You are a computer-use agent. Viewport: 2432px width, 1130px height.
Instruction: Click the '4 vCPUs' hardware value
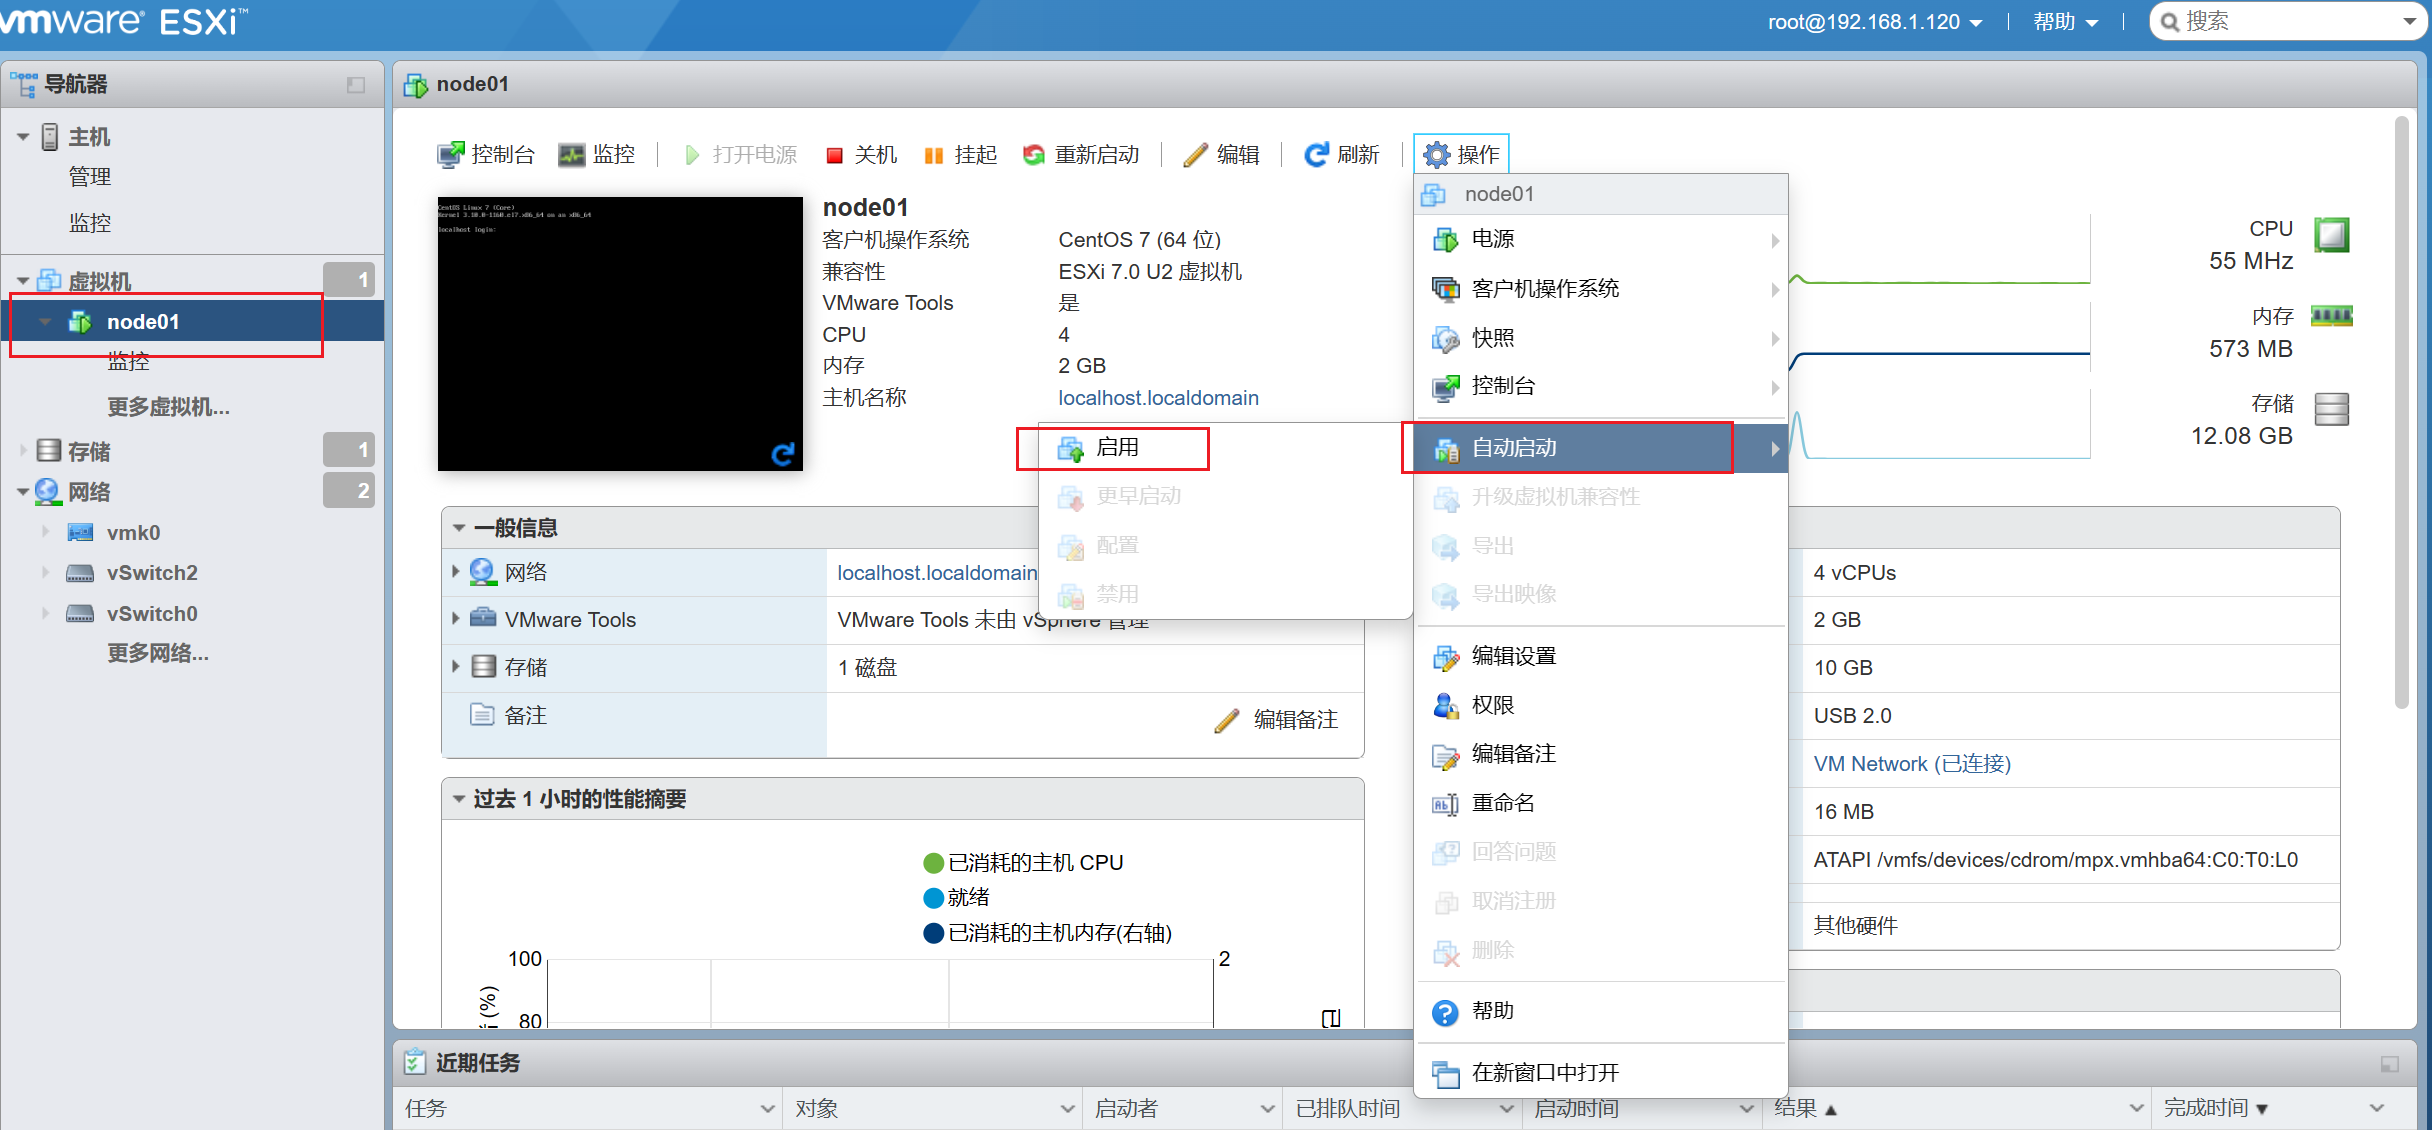click(1855, 573)
